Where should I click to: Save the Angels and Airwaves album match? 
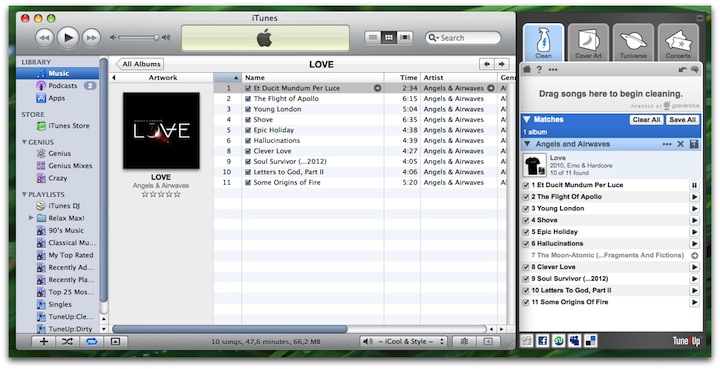click(694, 144)
